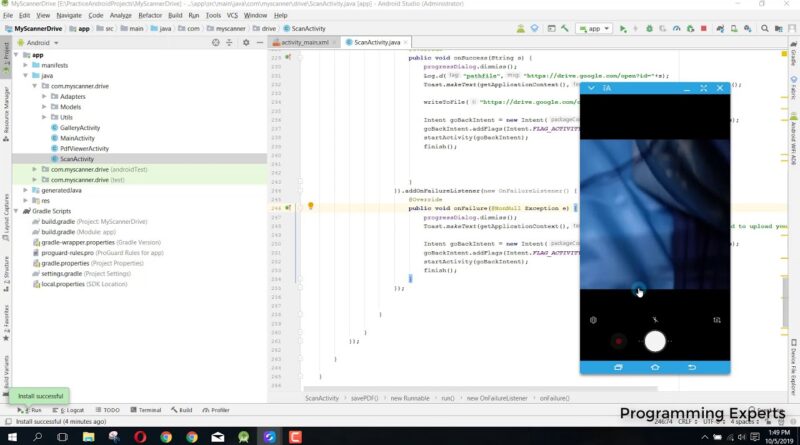Click the collapse-all icon in Project panel
The width and height of the screenshot is (800, 445).
click(229, 43)
